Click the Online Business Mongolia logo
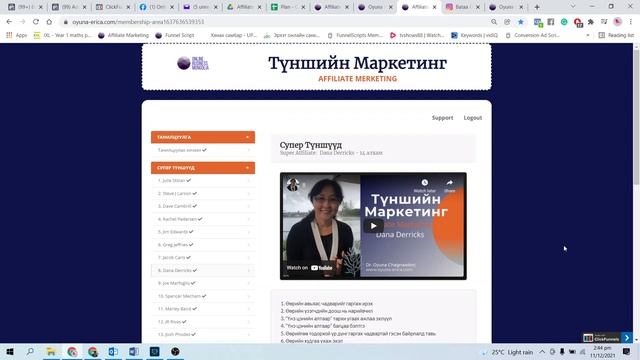This screenshot has height=360, width=640. tap(193, 63)
